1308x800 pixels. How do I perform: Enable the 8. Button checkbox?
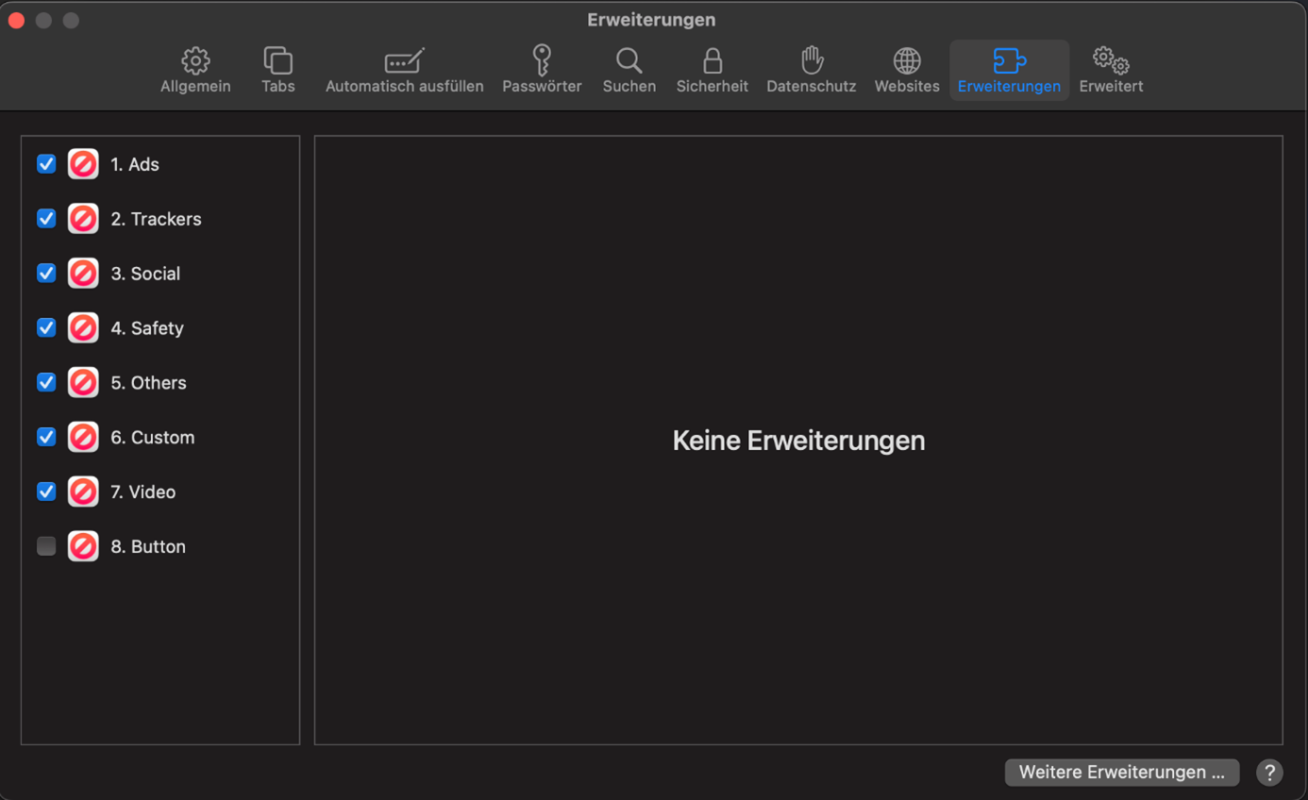46,546
